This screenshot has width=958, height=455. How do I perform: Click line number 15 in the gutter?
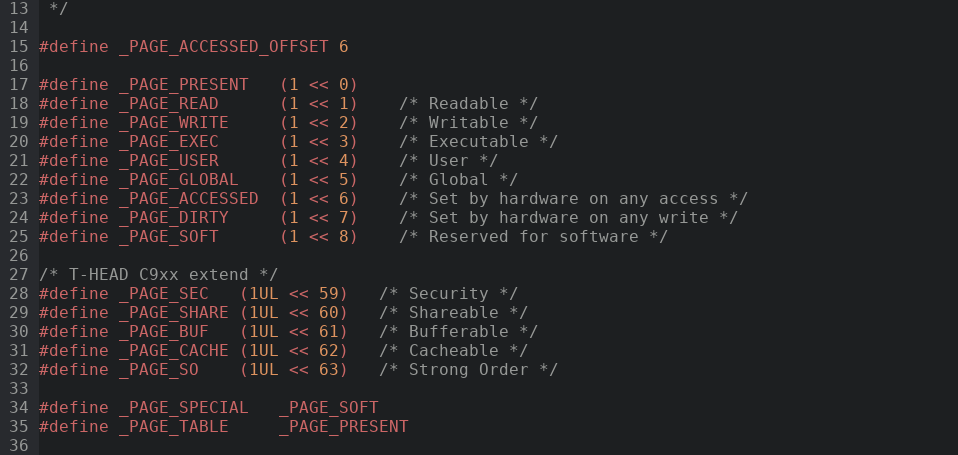pos(19,46)
